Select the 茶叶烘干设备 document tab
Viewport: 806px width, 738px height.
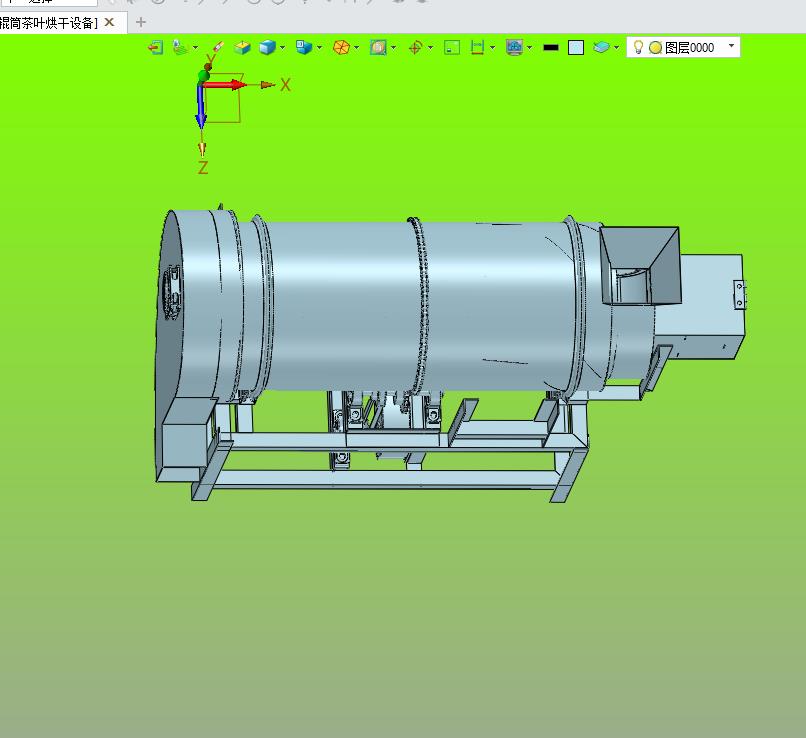pyautogui.click(x=49, y=23)
